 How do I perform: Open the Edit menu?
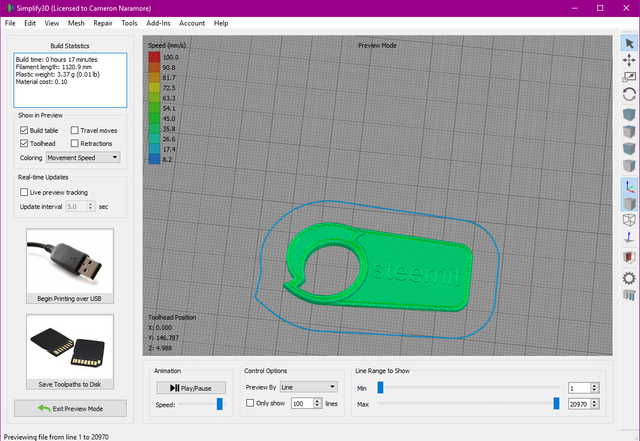[30, 23]
